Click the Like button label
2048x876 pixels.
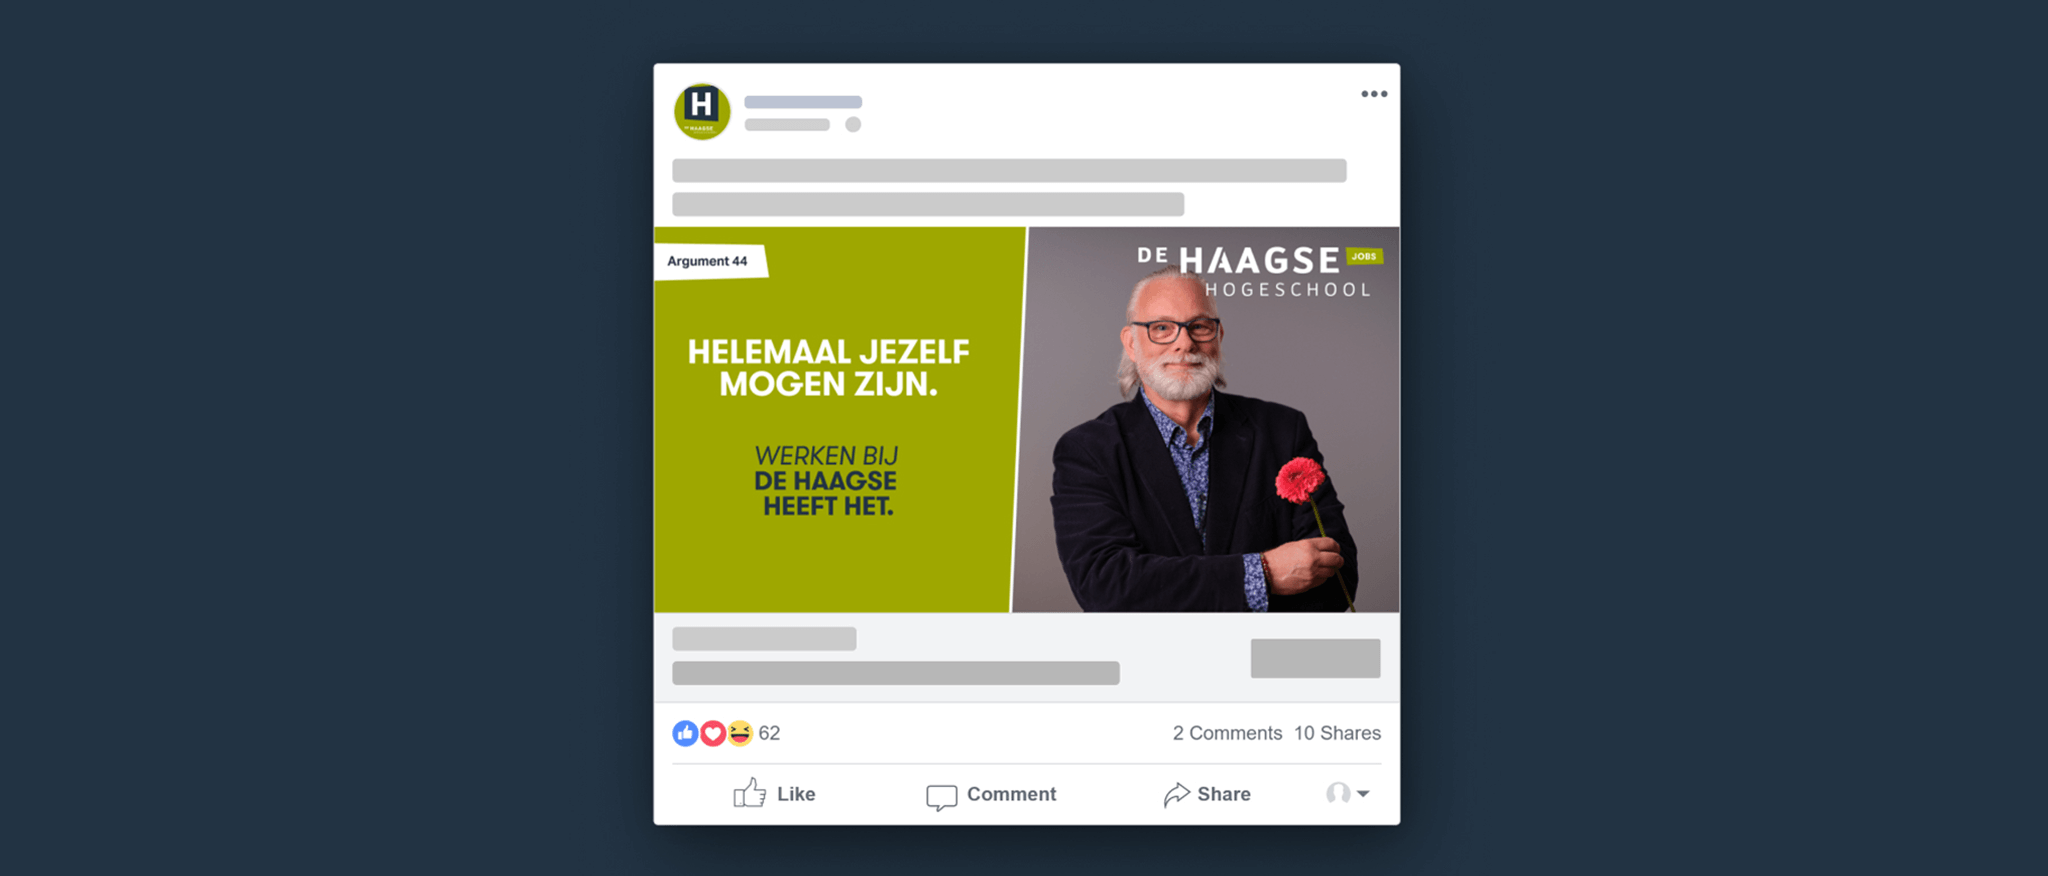pos(796,794)
